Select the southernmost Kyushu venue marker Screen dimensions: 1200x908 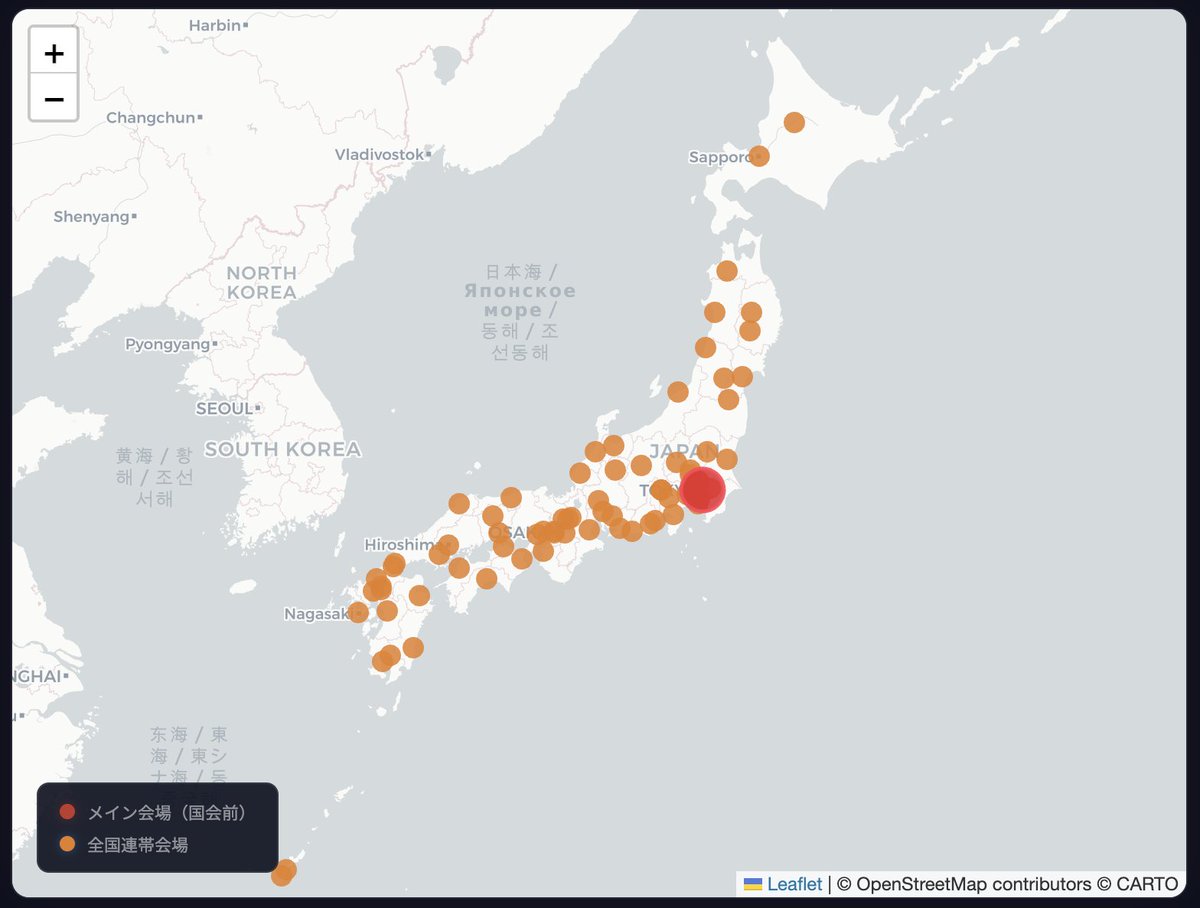[383, 659]
